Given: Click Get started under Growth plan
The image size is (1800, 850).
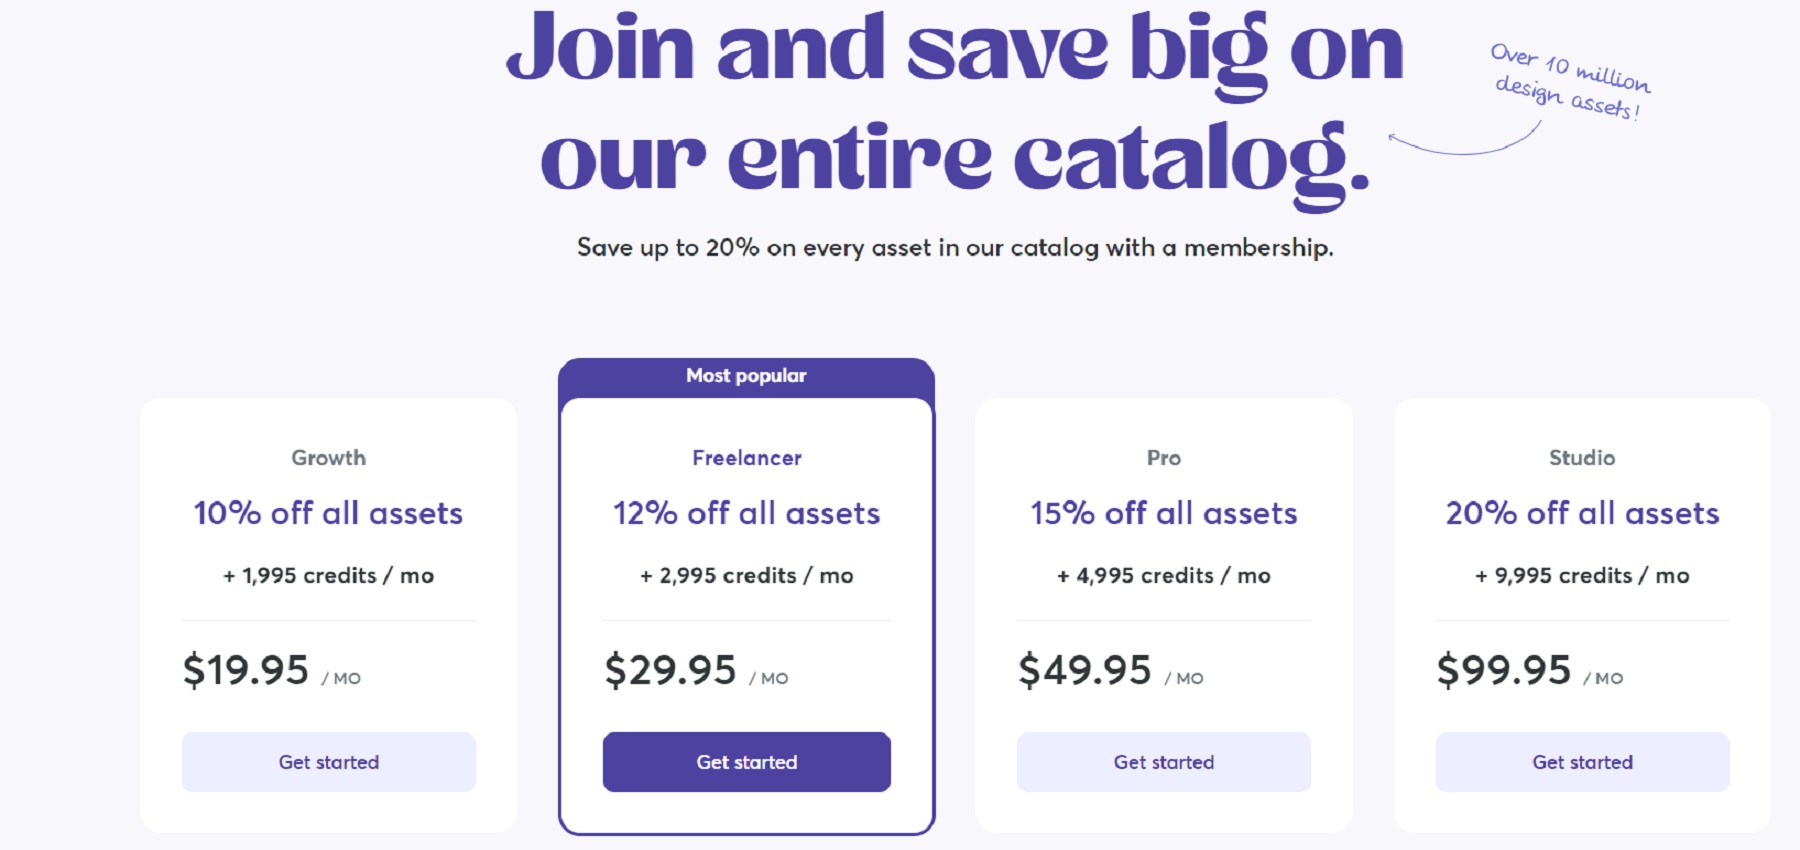Looking at the screenshot, I should click(328, 762).
